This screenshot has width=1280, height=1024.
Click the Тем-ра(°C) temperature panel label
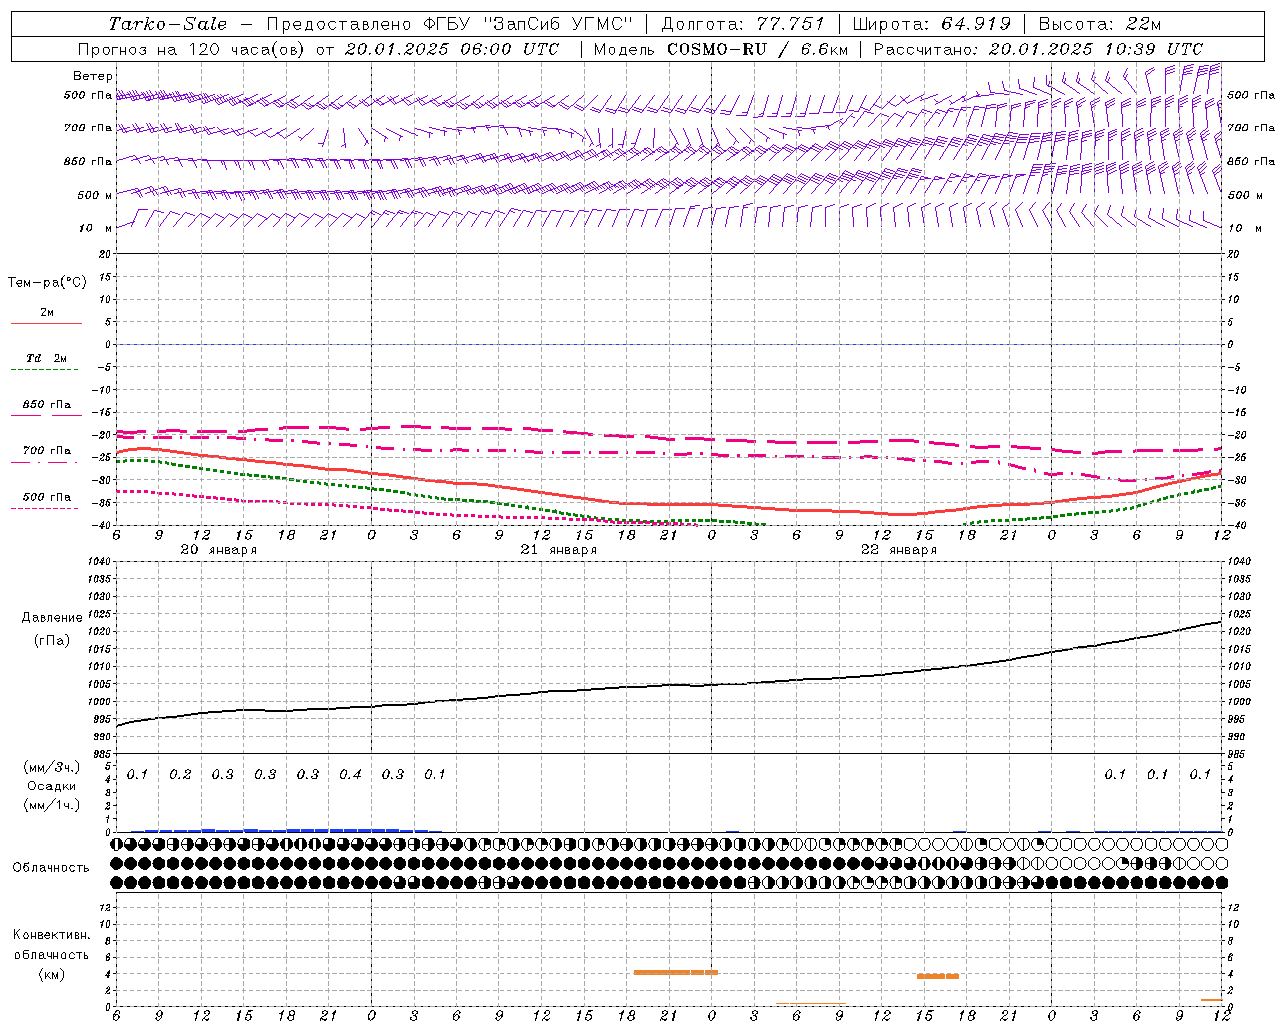(x=47, y=283)
